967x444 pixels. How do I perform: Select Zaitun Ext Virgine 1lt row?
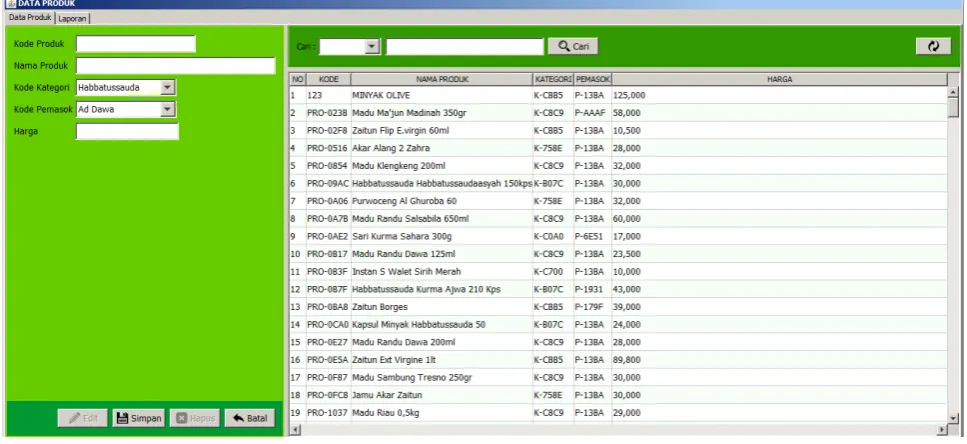[619, 360]
